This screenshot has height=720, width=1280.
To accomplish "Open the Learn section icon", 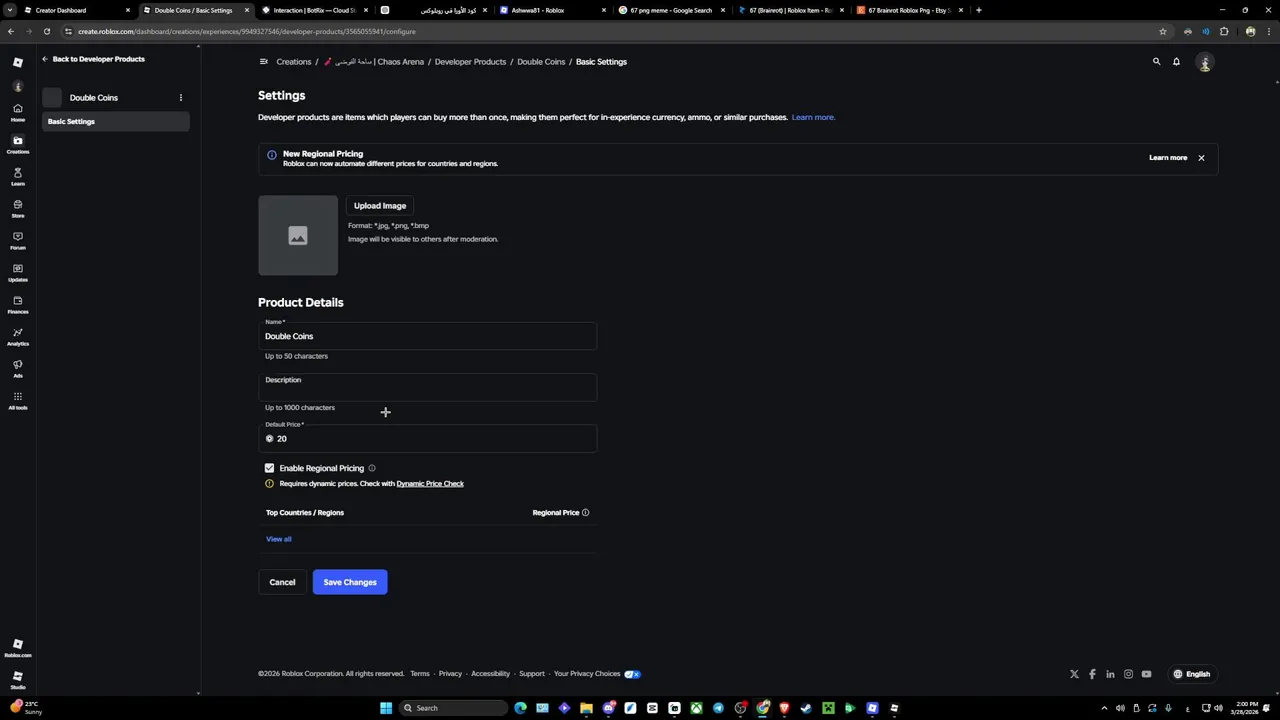I will (18, 176).
